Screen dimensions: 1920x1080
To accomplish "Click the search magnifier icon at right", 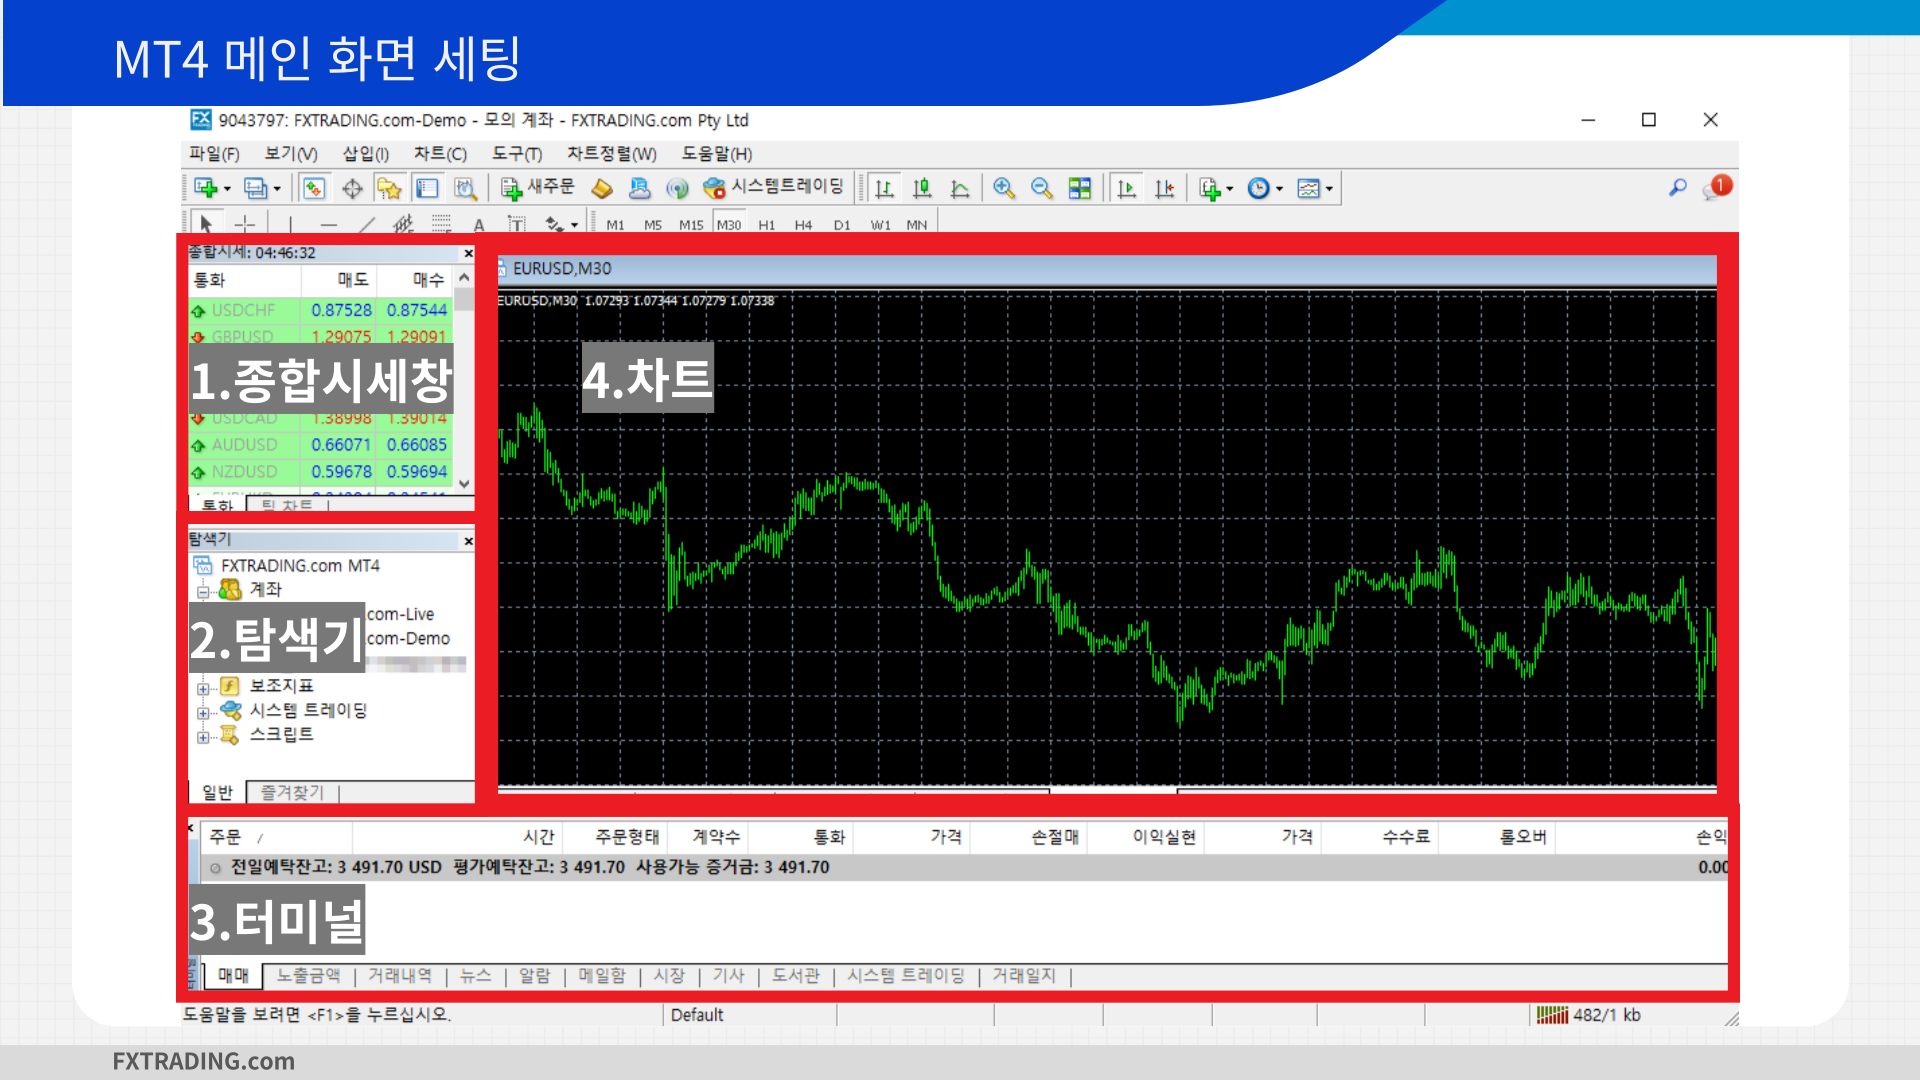I will [x=1678, y=187].
